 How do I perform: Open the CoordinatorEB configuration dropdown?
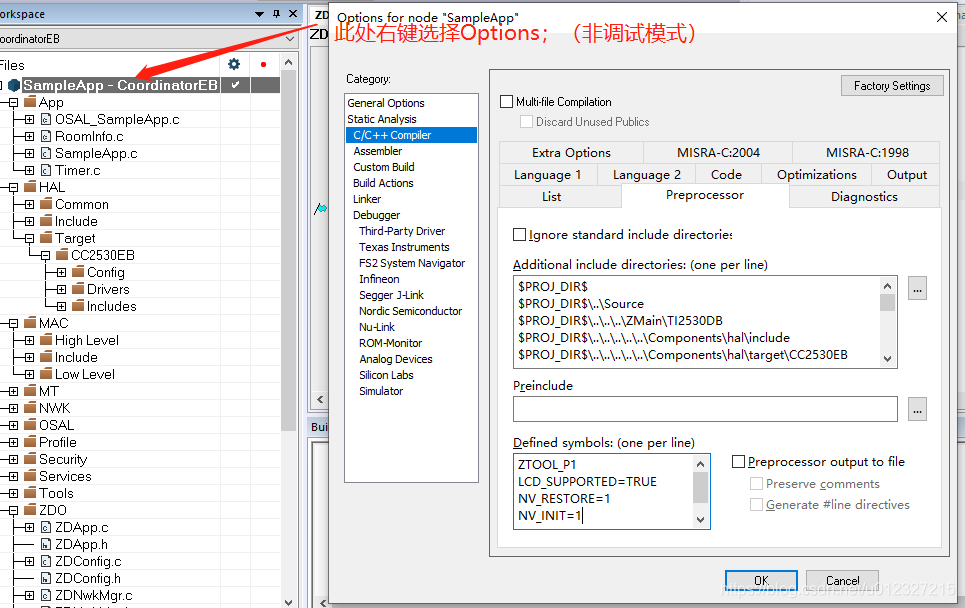[x=290, y=39]
